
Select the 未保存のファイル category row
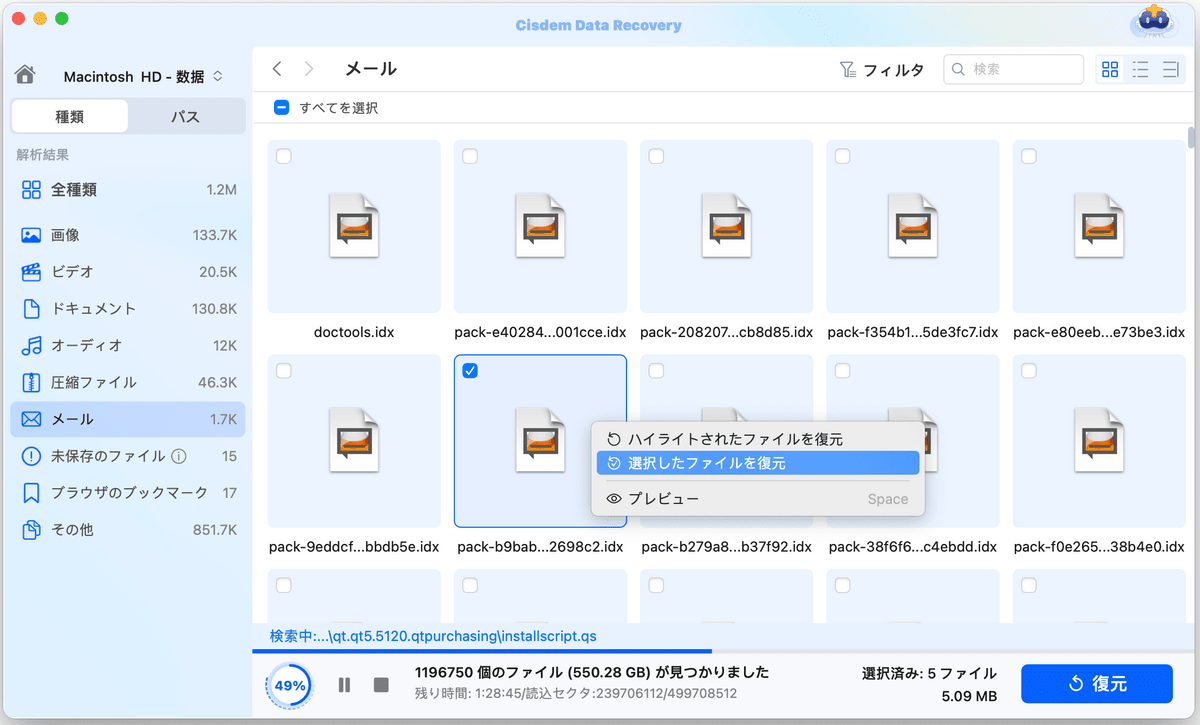point(128,456)
